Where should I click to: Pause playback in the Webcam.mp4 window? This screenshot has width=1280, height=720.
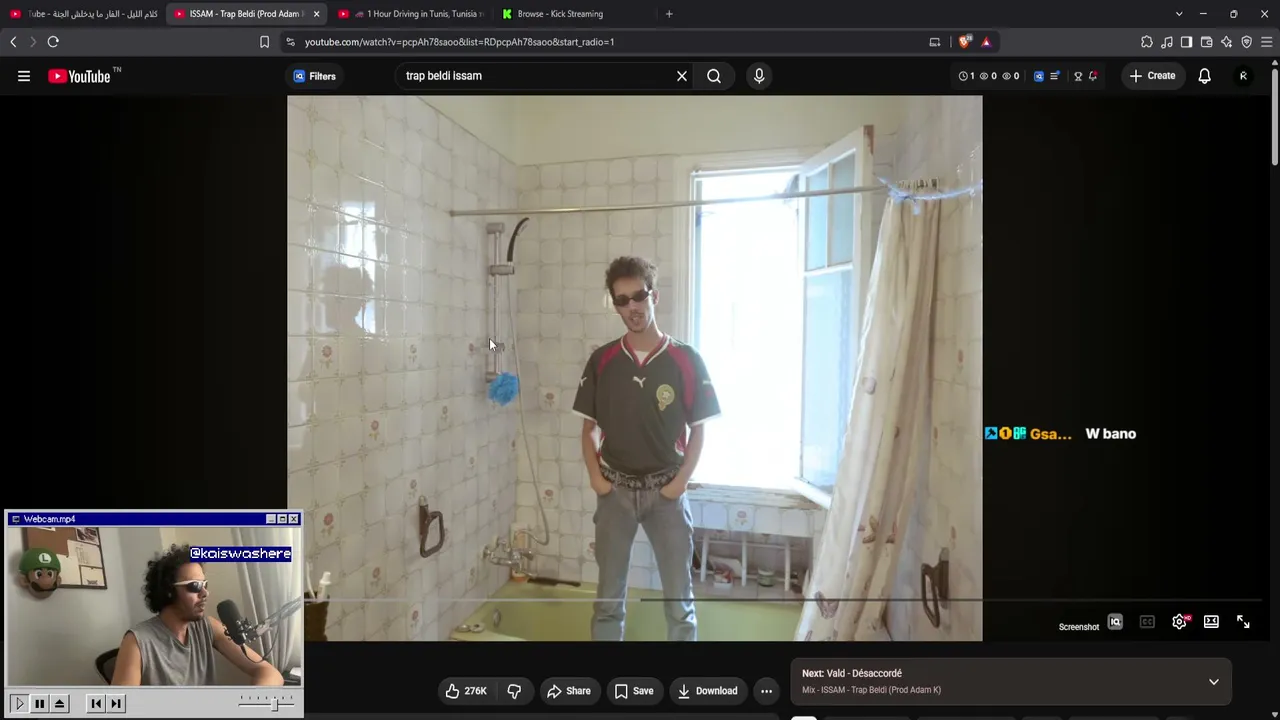point(39,704)
